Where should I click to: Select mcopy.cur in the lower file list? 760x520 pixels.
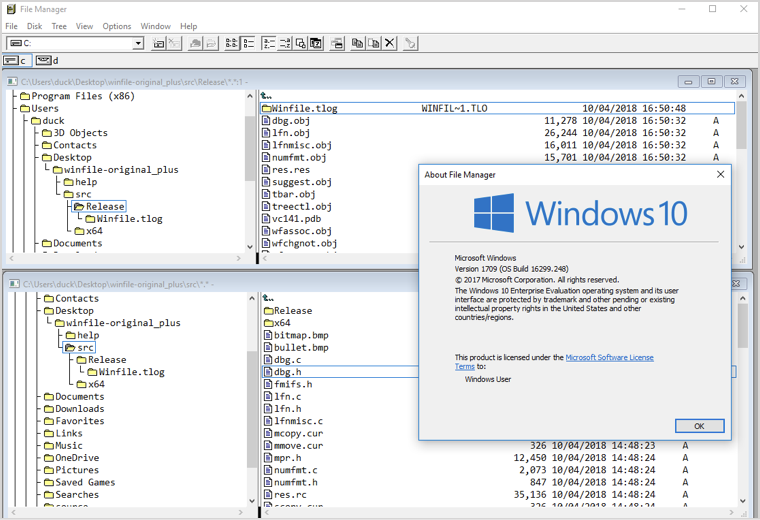point(293,434)
